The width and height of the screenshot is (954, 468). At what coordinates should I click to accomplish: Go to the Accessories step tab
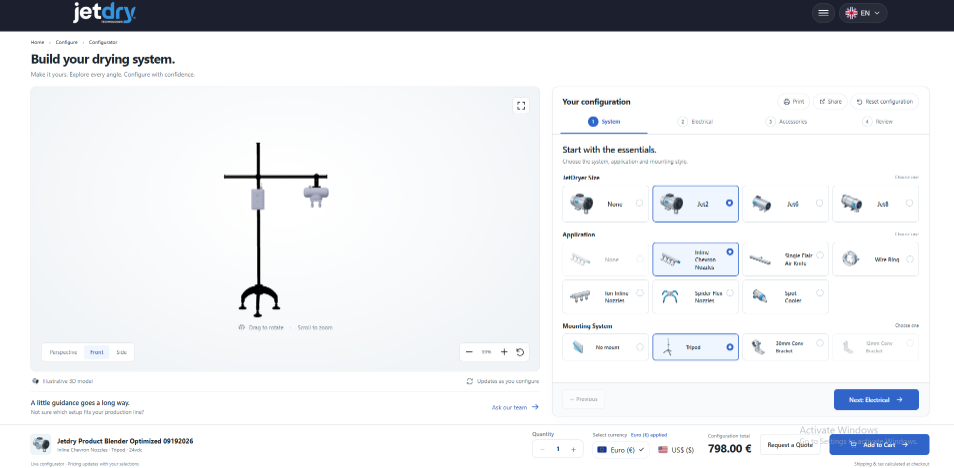pyautogui.click(x=786, y=122)
